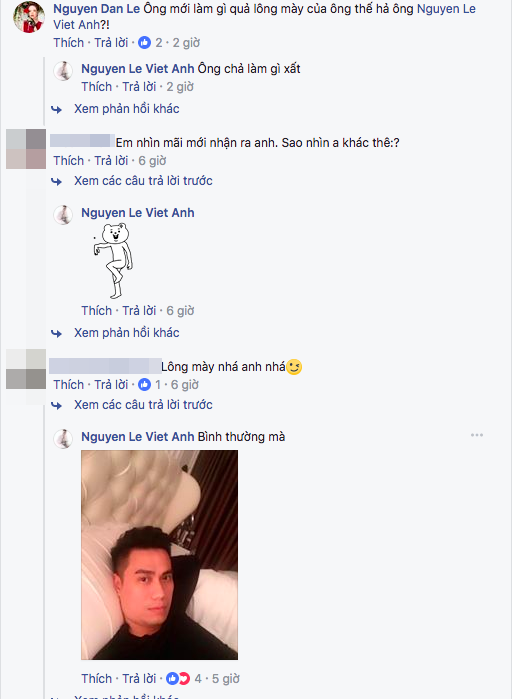Click the like icon on the 'Lông mày nhá anh nhá' comment

[144, 385]
